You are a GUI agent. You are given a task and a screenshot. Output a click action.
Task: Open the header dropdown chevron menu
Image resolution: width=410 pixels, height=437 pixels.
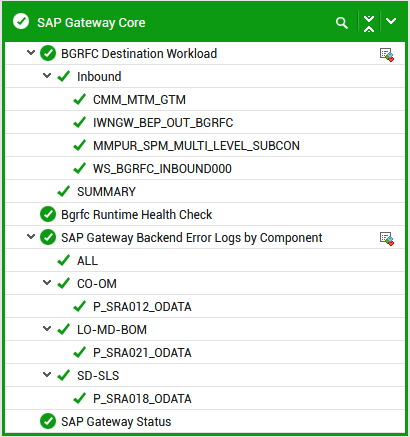tap(391, 21)
